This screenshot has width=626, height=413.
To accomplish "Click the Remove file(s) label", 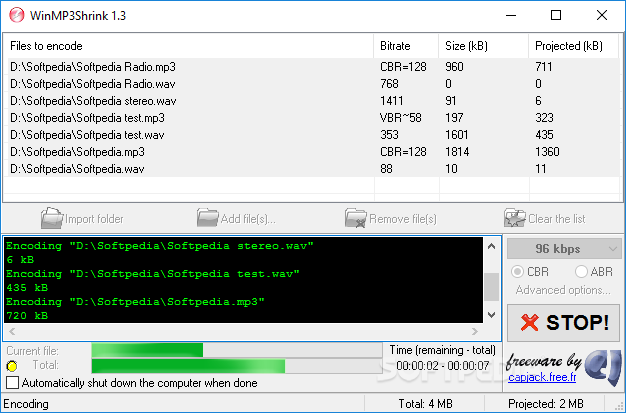I will [x=403, y=219].
